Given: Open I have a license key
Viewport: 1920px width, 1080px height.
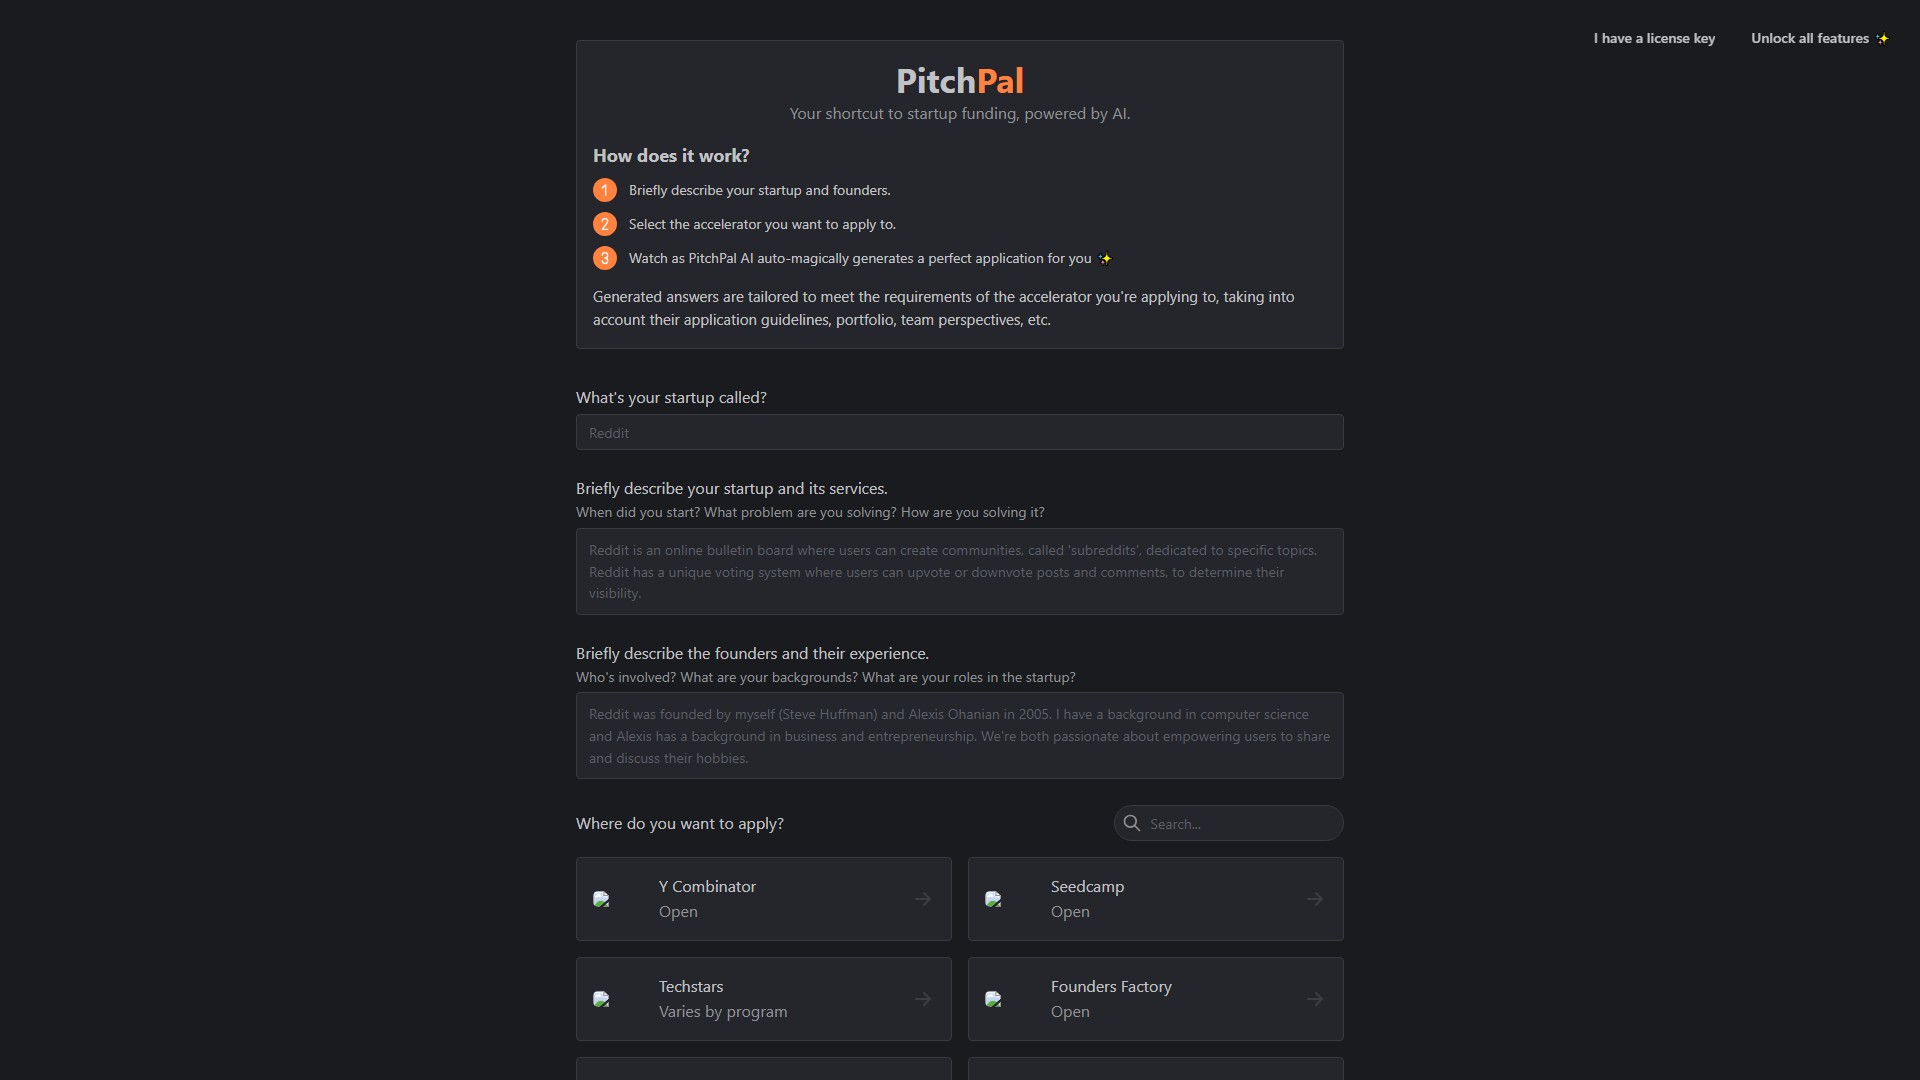Looking at the screenshot, I should pyautogui.click(x=1654, y=38).
